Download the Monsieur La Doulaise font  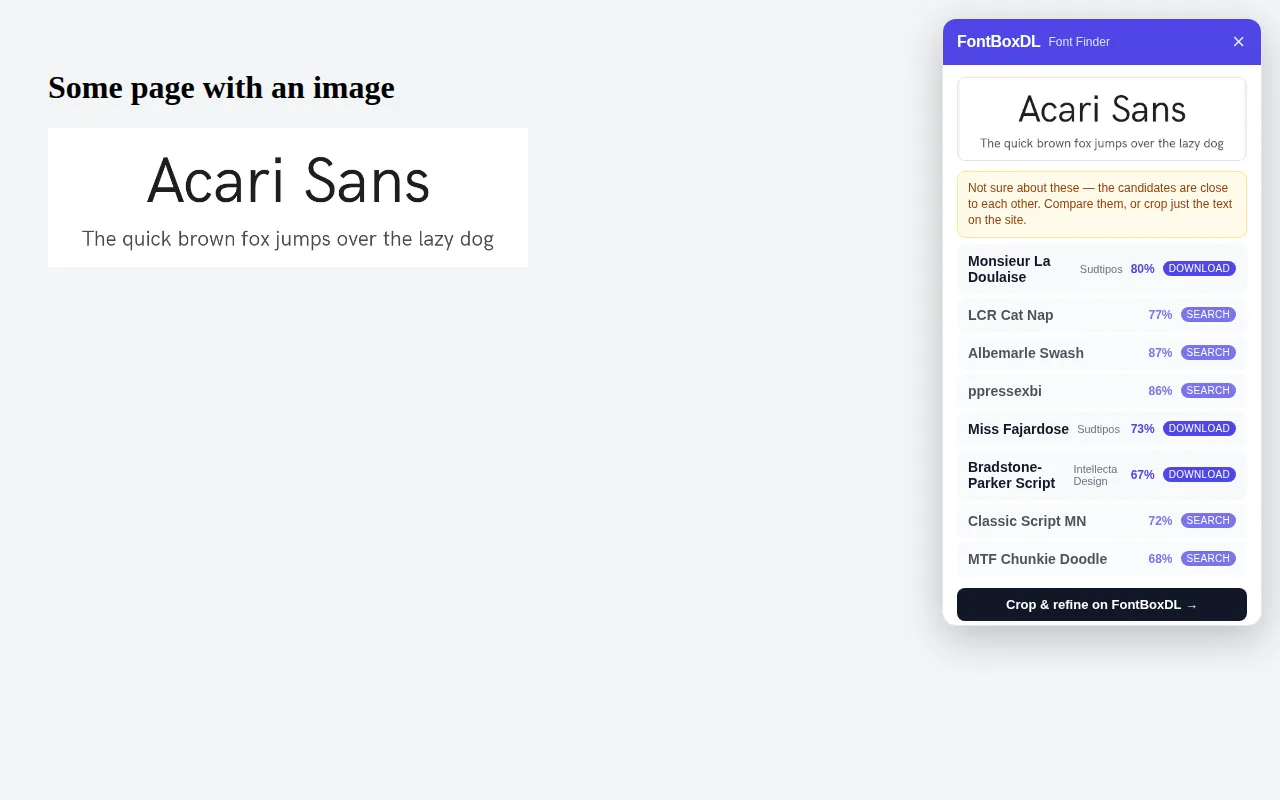pyautogui.click(x=1199, y=269)
